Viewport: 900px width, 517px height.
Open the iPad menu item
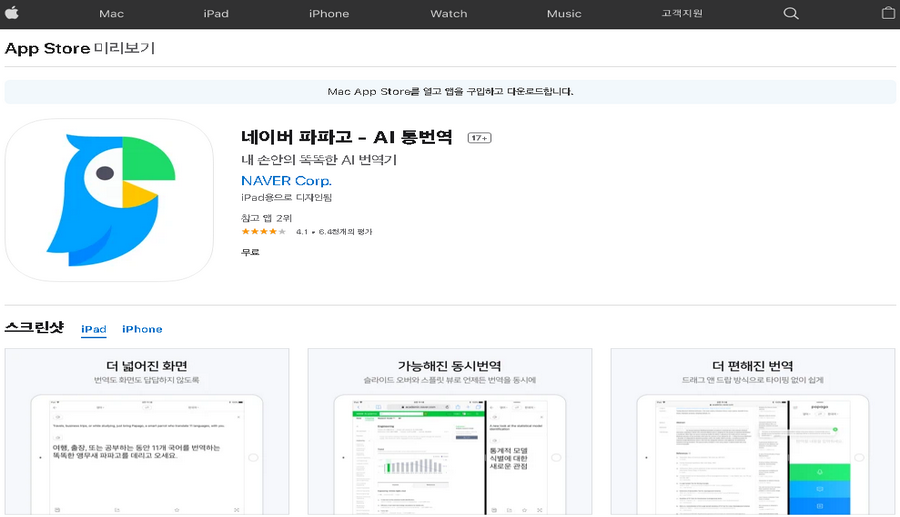pyautogui.click(x=216, y=14)
